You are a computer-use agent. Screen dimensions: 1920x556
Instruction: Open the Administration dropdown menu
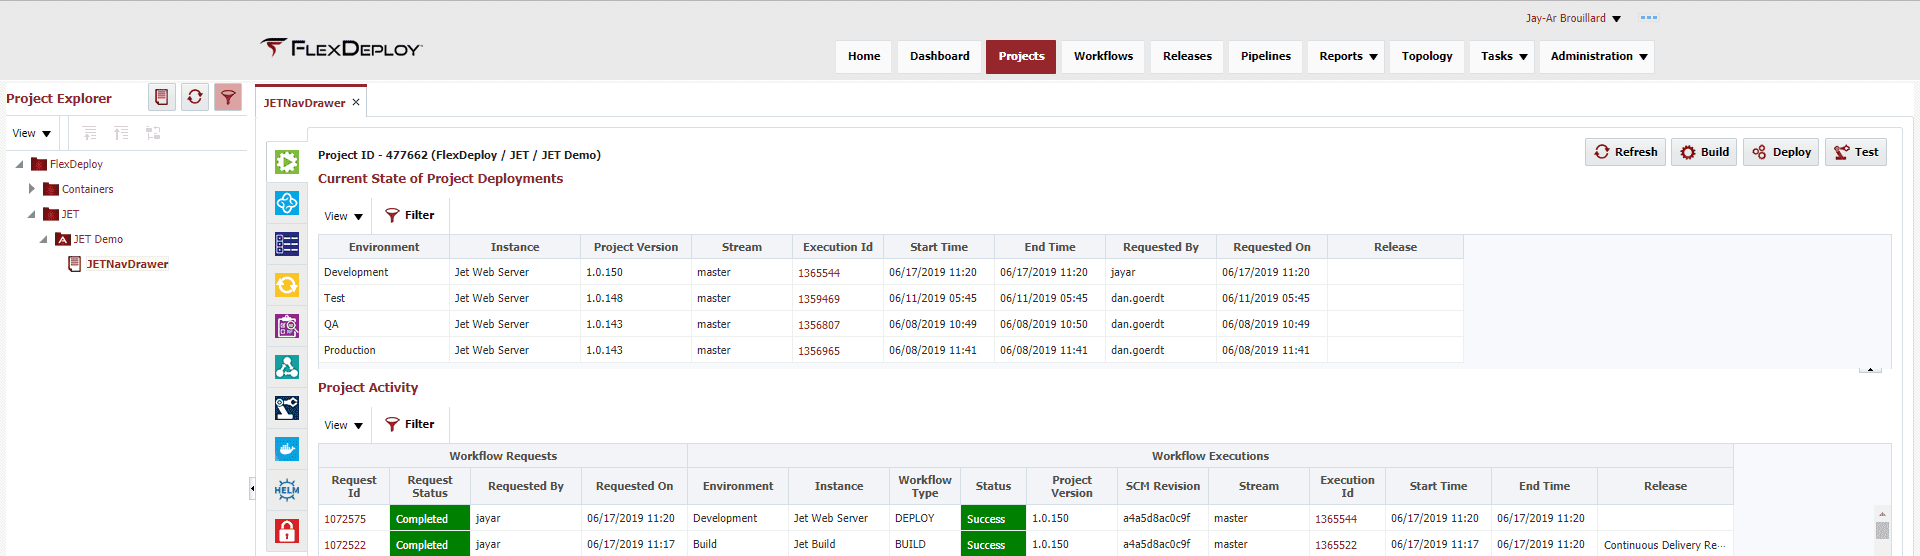coord(1598,56)
